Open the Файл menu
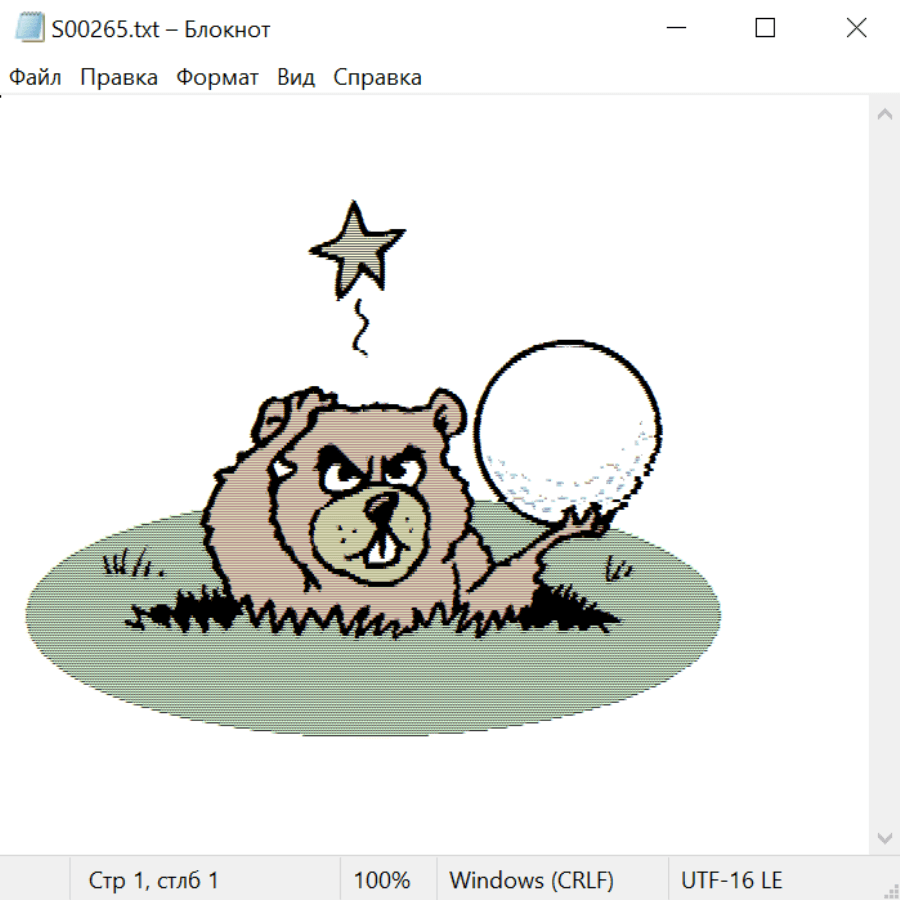Image resolution: width=900 pixels, height=900 pixels. tap(35, 78)
